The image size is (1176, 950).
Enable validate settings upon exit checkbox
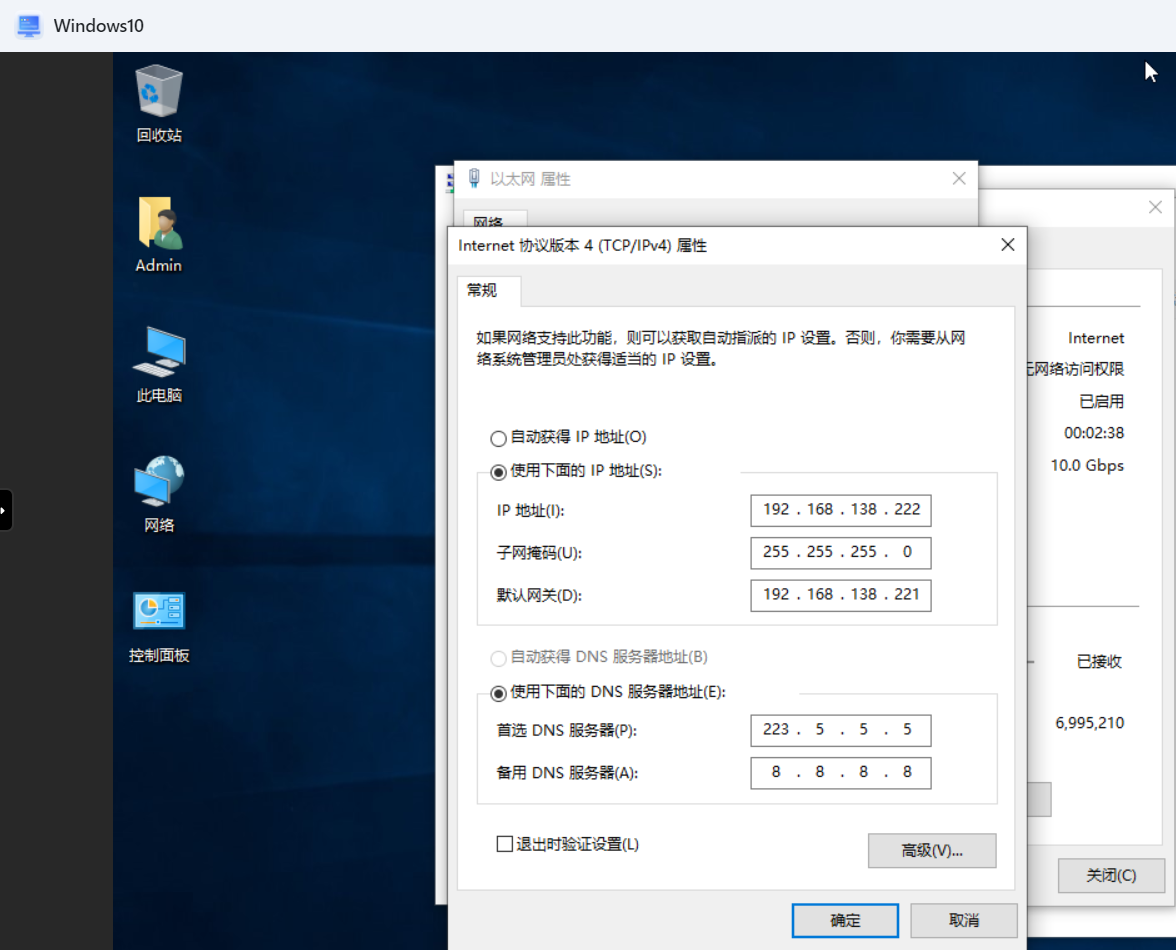coord(505,844)
